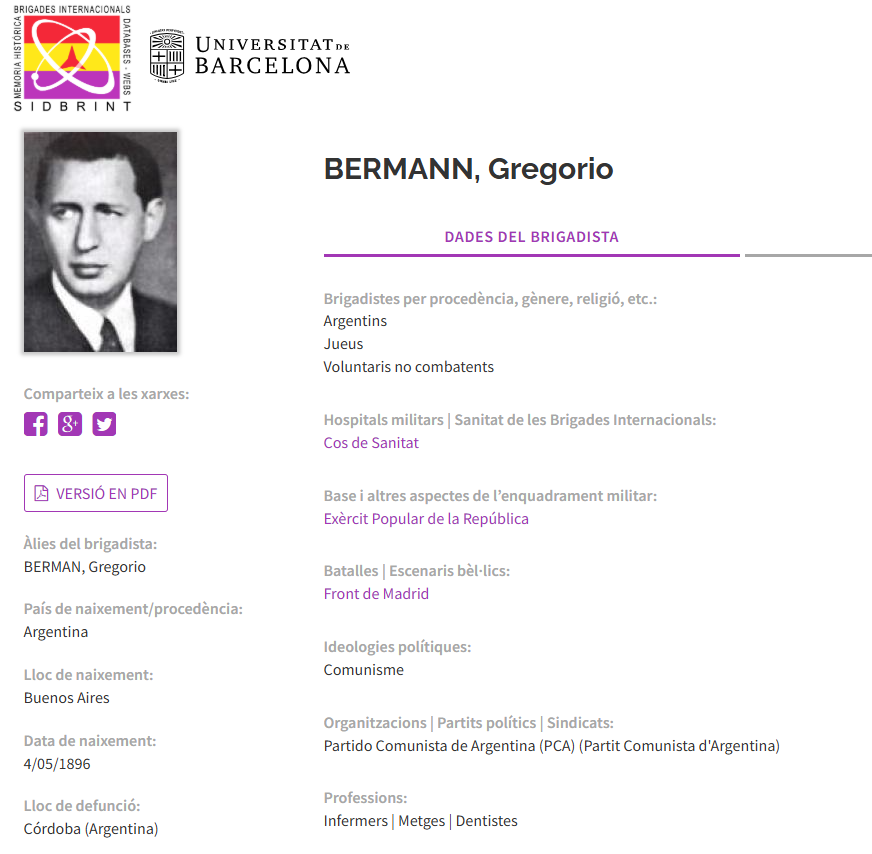This screenshot has height=854, width=872.
Task: Click the Argentins category text
Action: tap(355, 321)
